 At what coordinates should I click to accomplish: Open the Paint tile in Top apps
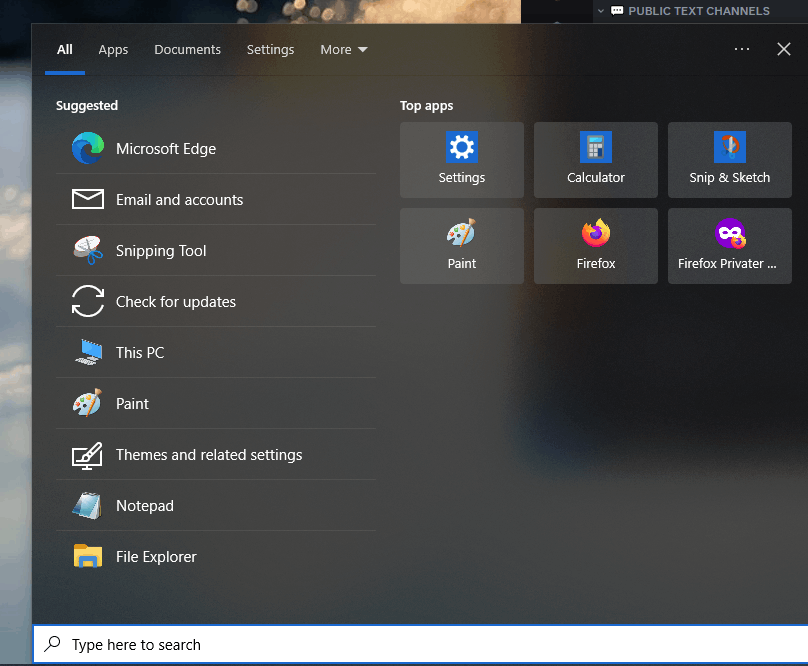462,246
